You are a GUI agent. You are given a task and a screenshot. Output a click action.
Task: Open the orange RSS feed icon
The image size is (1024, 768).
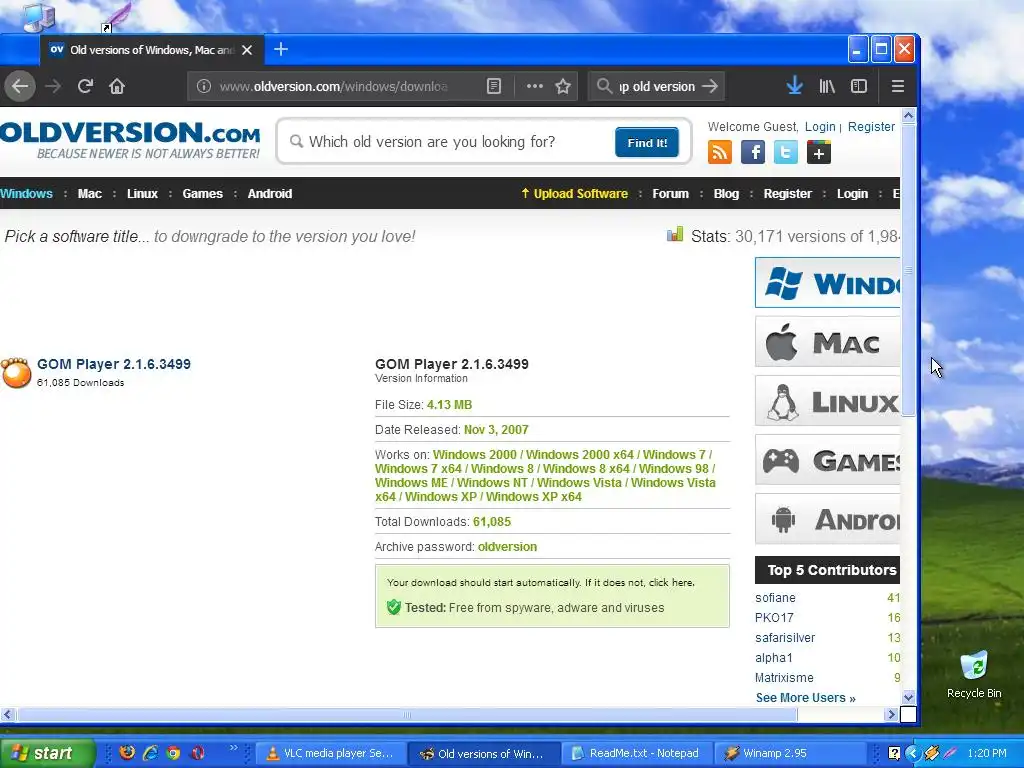(720, 153)
